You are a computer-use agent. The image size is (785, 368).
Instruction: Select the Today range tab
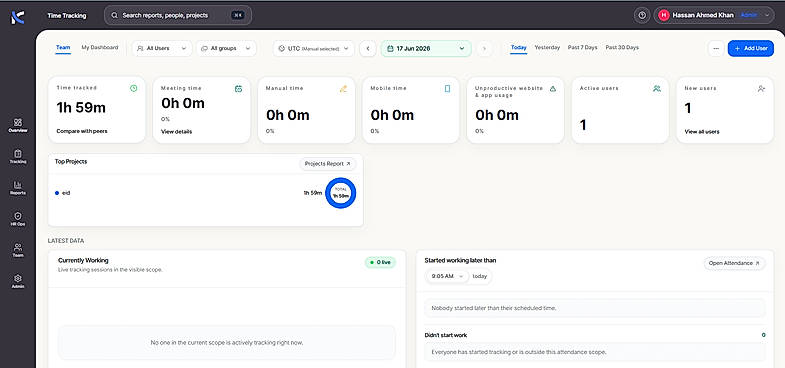[519, 48]
